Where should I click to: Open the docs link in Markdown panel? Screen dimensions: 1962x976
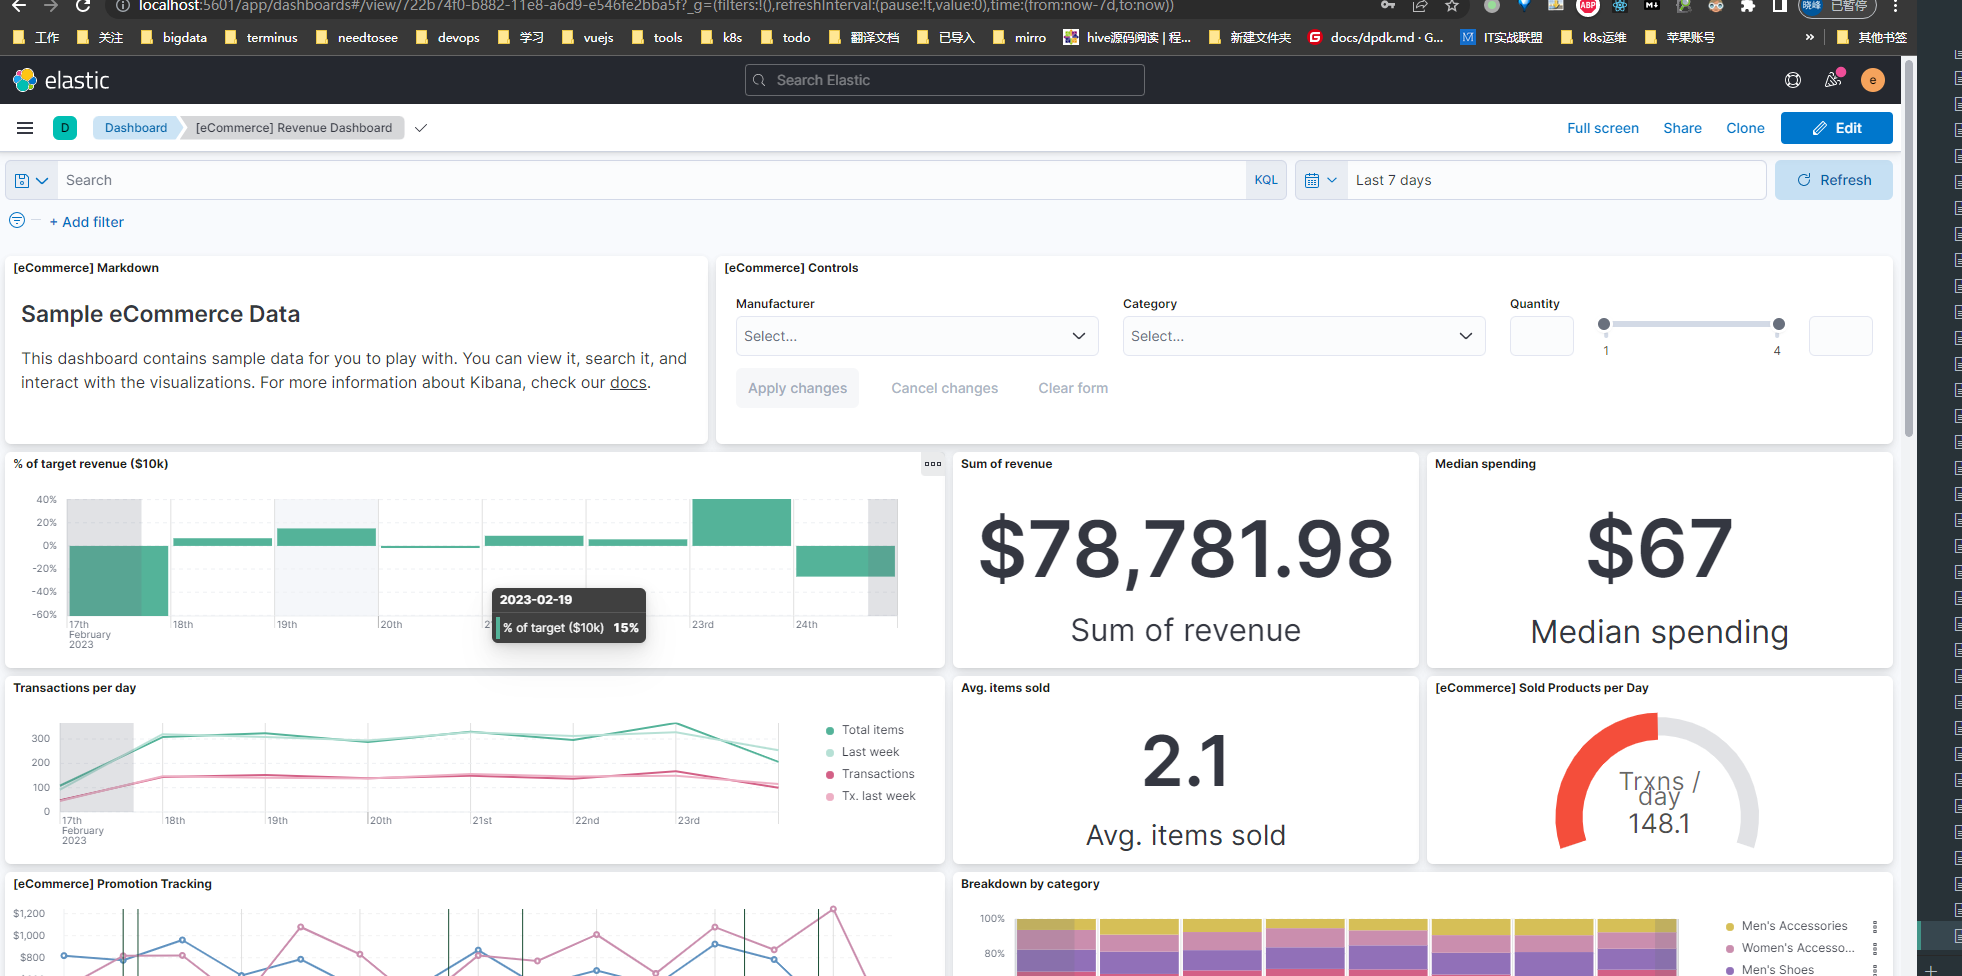pyautogui.click(x=628, y=383)
